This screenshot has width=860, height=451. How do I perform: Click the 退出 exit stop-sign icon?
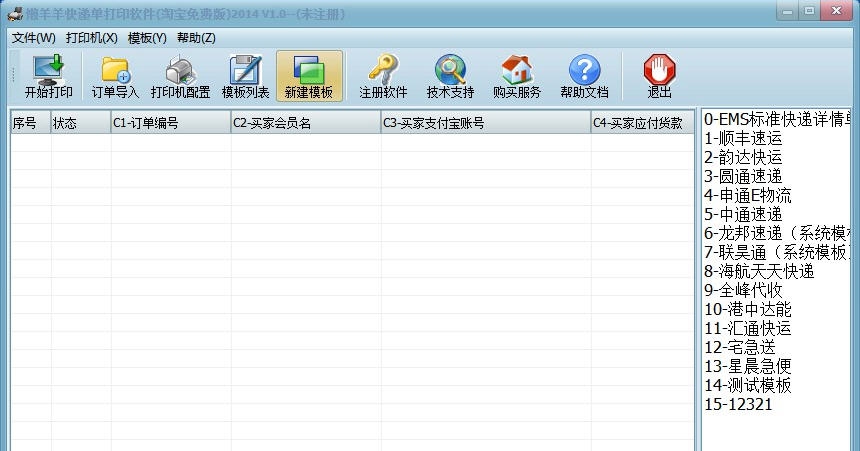[x=659, y=76]
